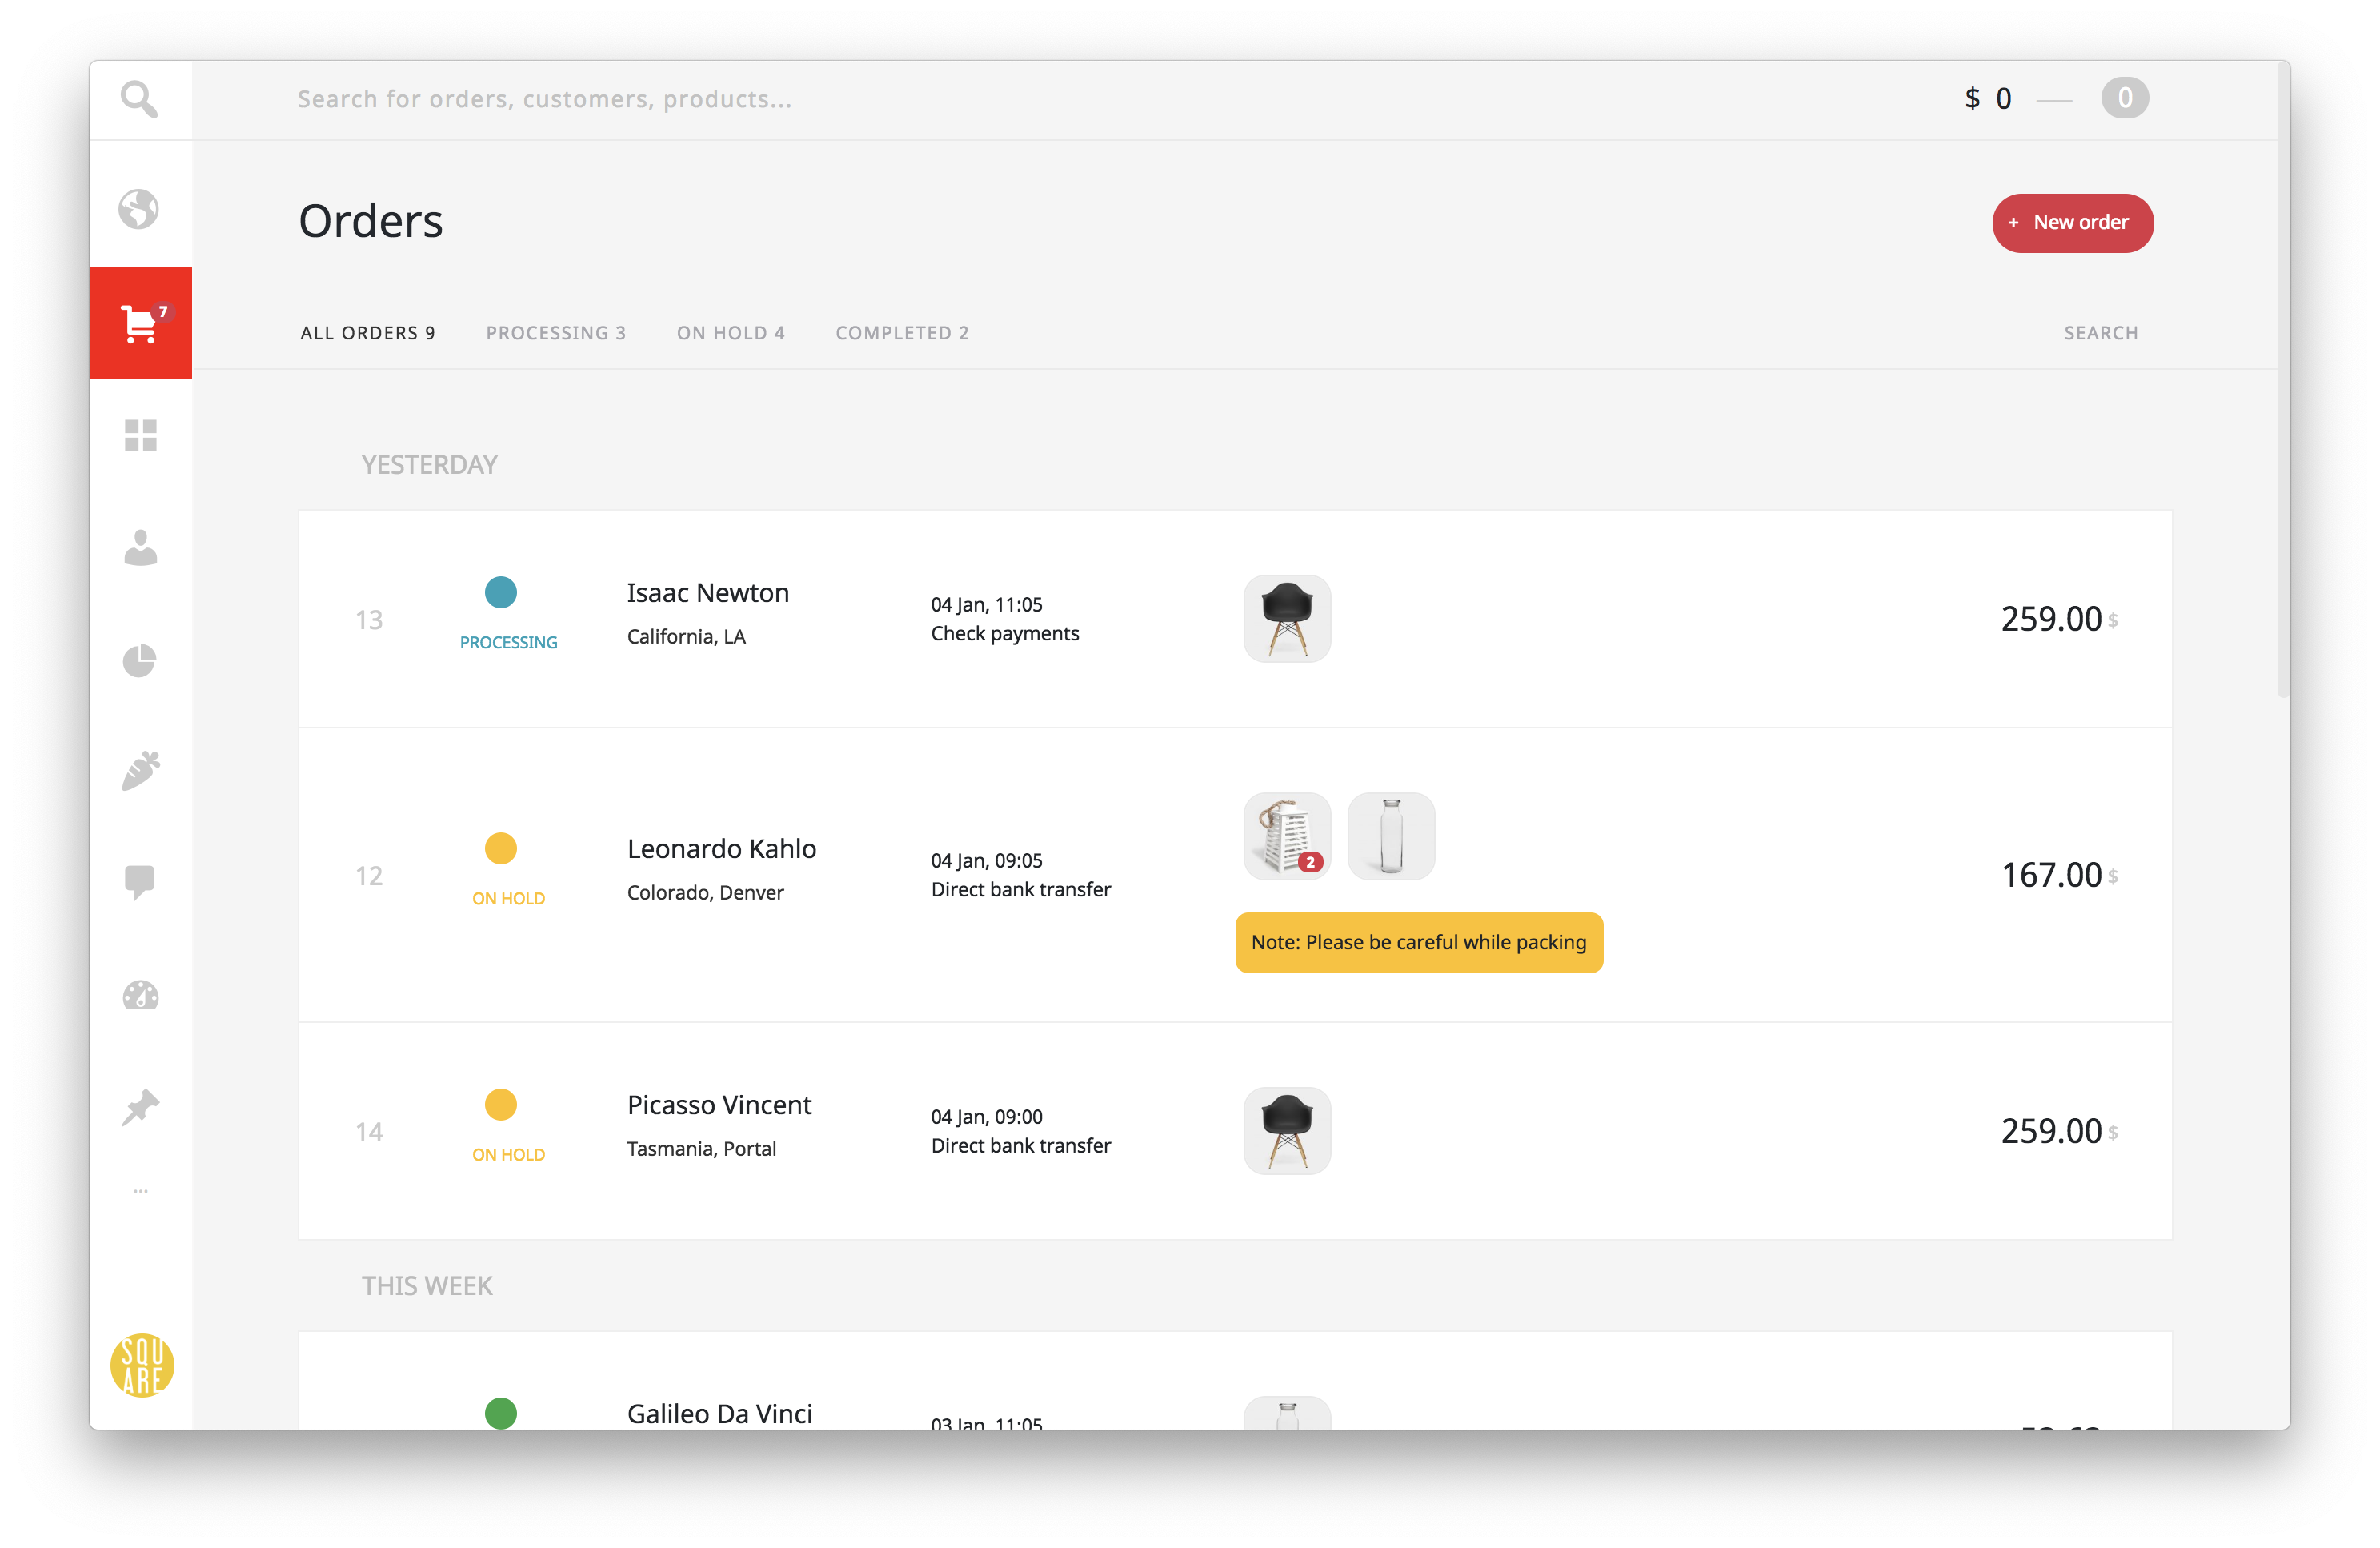Open the dashboard gauge icon
Image resolution: width=2380 pixels, height=1548 pixels.
click(x=140, y=995)
